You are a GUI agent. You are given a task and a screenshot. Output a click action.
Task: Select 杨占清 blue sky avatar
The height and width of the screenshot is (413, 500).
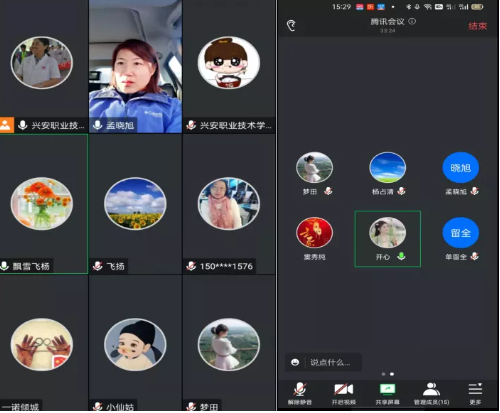[x=387, y=167]
